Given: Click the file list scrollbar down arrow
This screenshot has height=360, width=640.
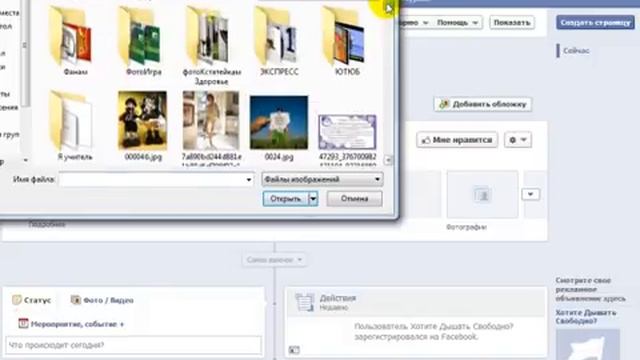Looking at the screenshot, I should pyautogui.click(x=388, y=160).
